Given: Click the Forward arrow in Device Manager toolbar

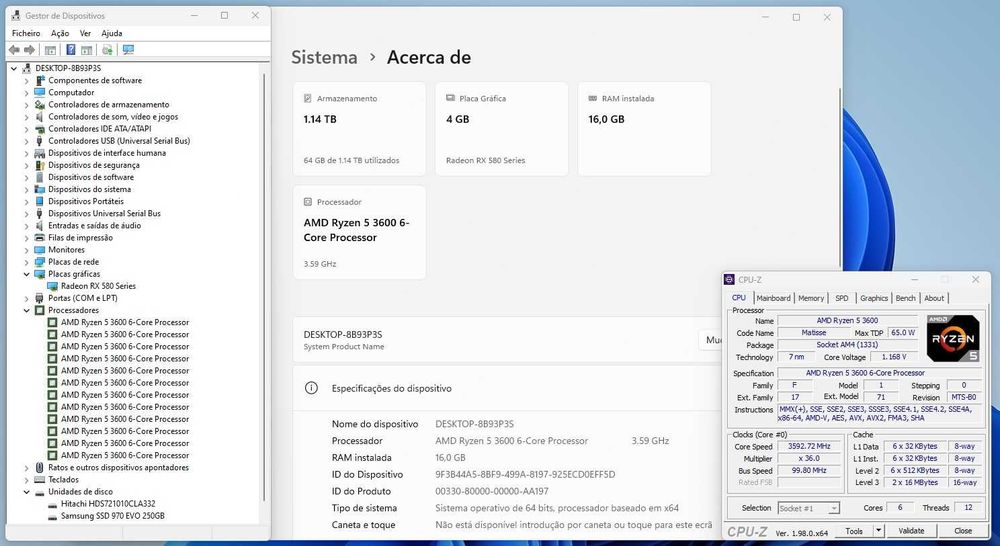Looking at the screenshot, I should pyautogui.click(x=29, y=50).
